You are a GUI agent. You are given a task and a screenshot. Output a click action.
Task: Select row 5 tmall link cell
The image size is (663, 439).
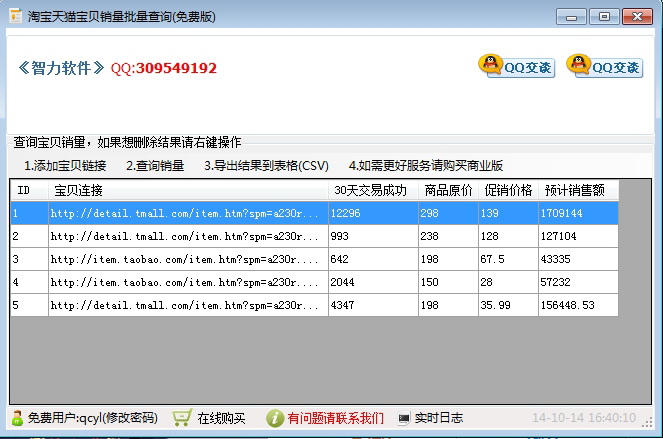tap(188, 305)
